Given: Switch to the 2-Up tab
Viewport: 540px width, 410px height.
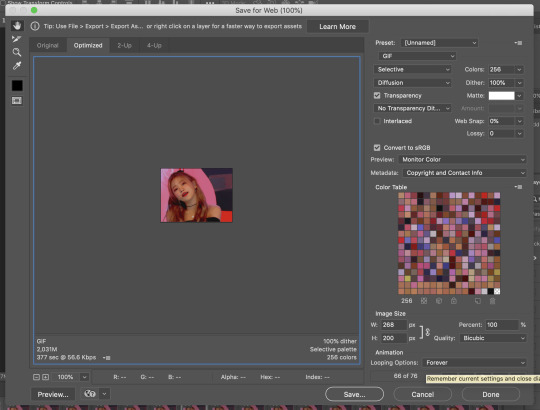Looking at the screenshot, I should tap(124, 45).
